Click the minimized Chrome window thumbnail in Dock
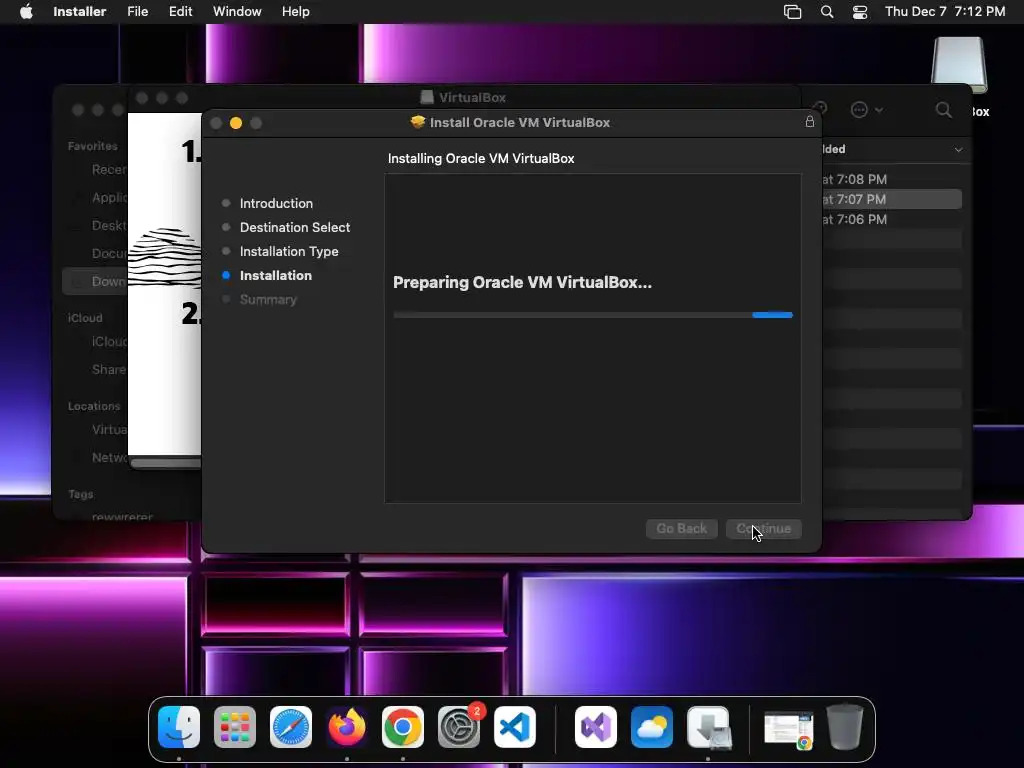This screenshot has width=1024, height=768. click(789, 730)
